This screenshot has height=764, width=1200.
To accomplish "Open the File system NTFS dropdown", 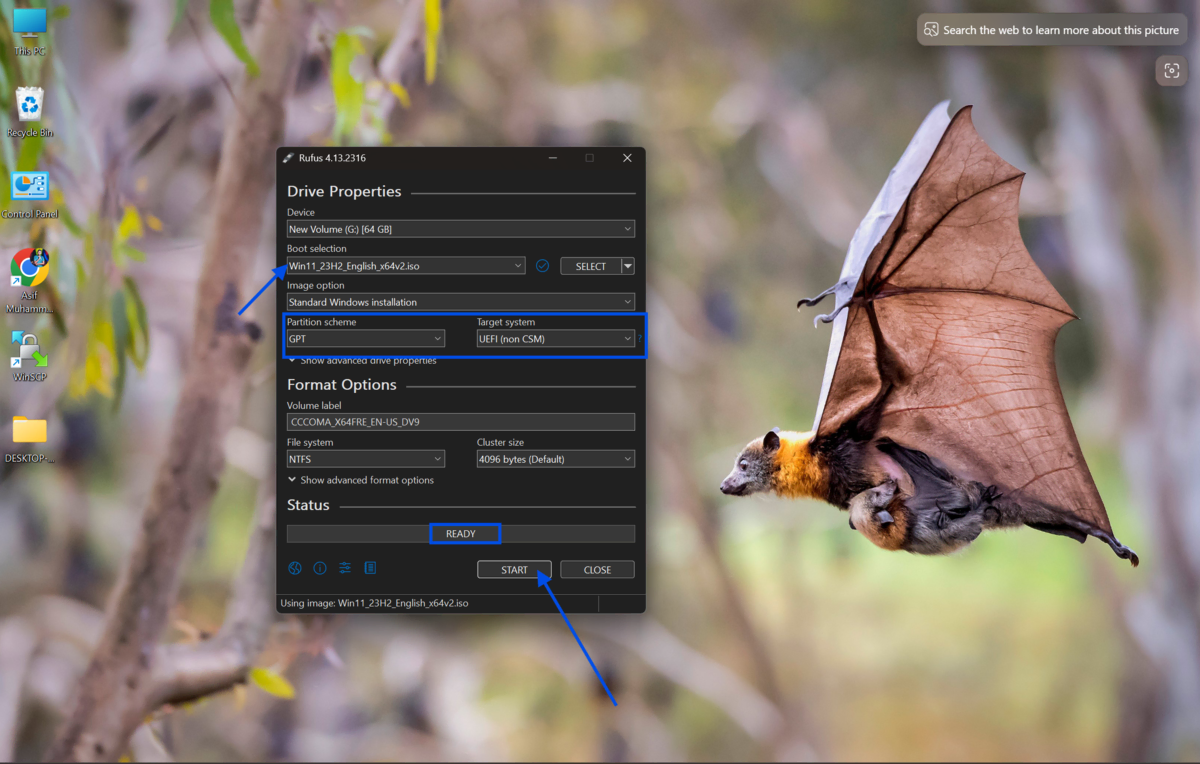I will (365, 459).
